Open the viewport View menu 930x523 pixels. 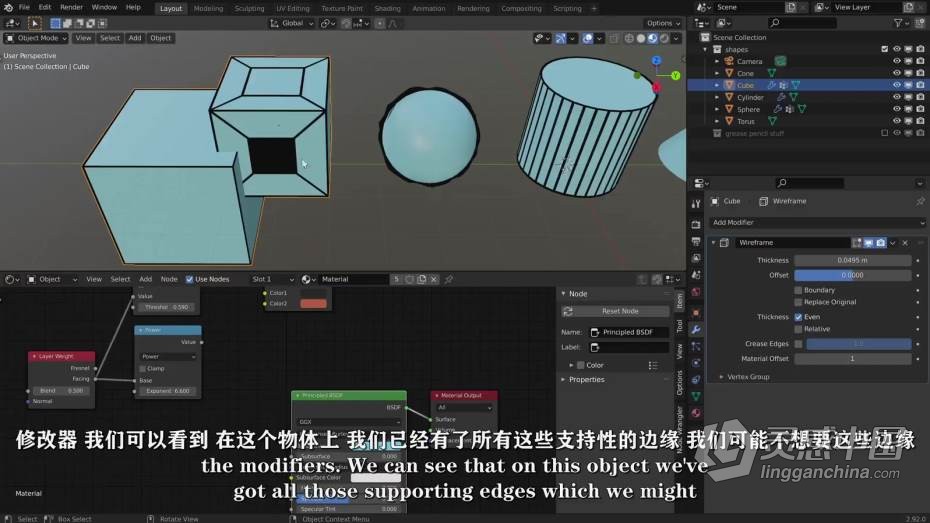coord(83,38)
